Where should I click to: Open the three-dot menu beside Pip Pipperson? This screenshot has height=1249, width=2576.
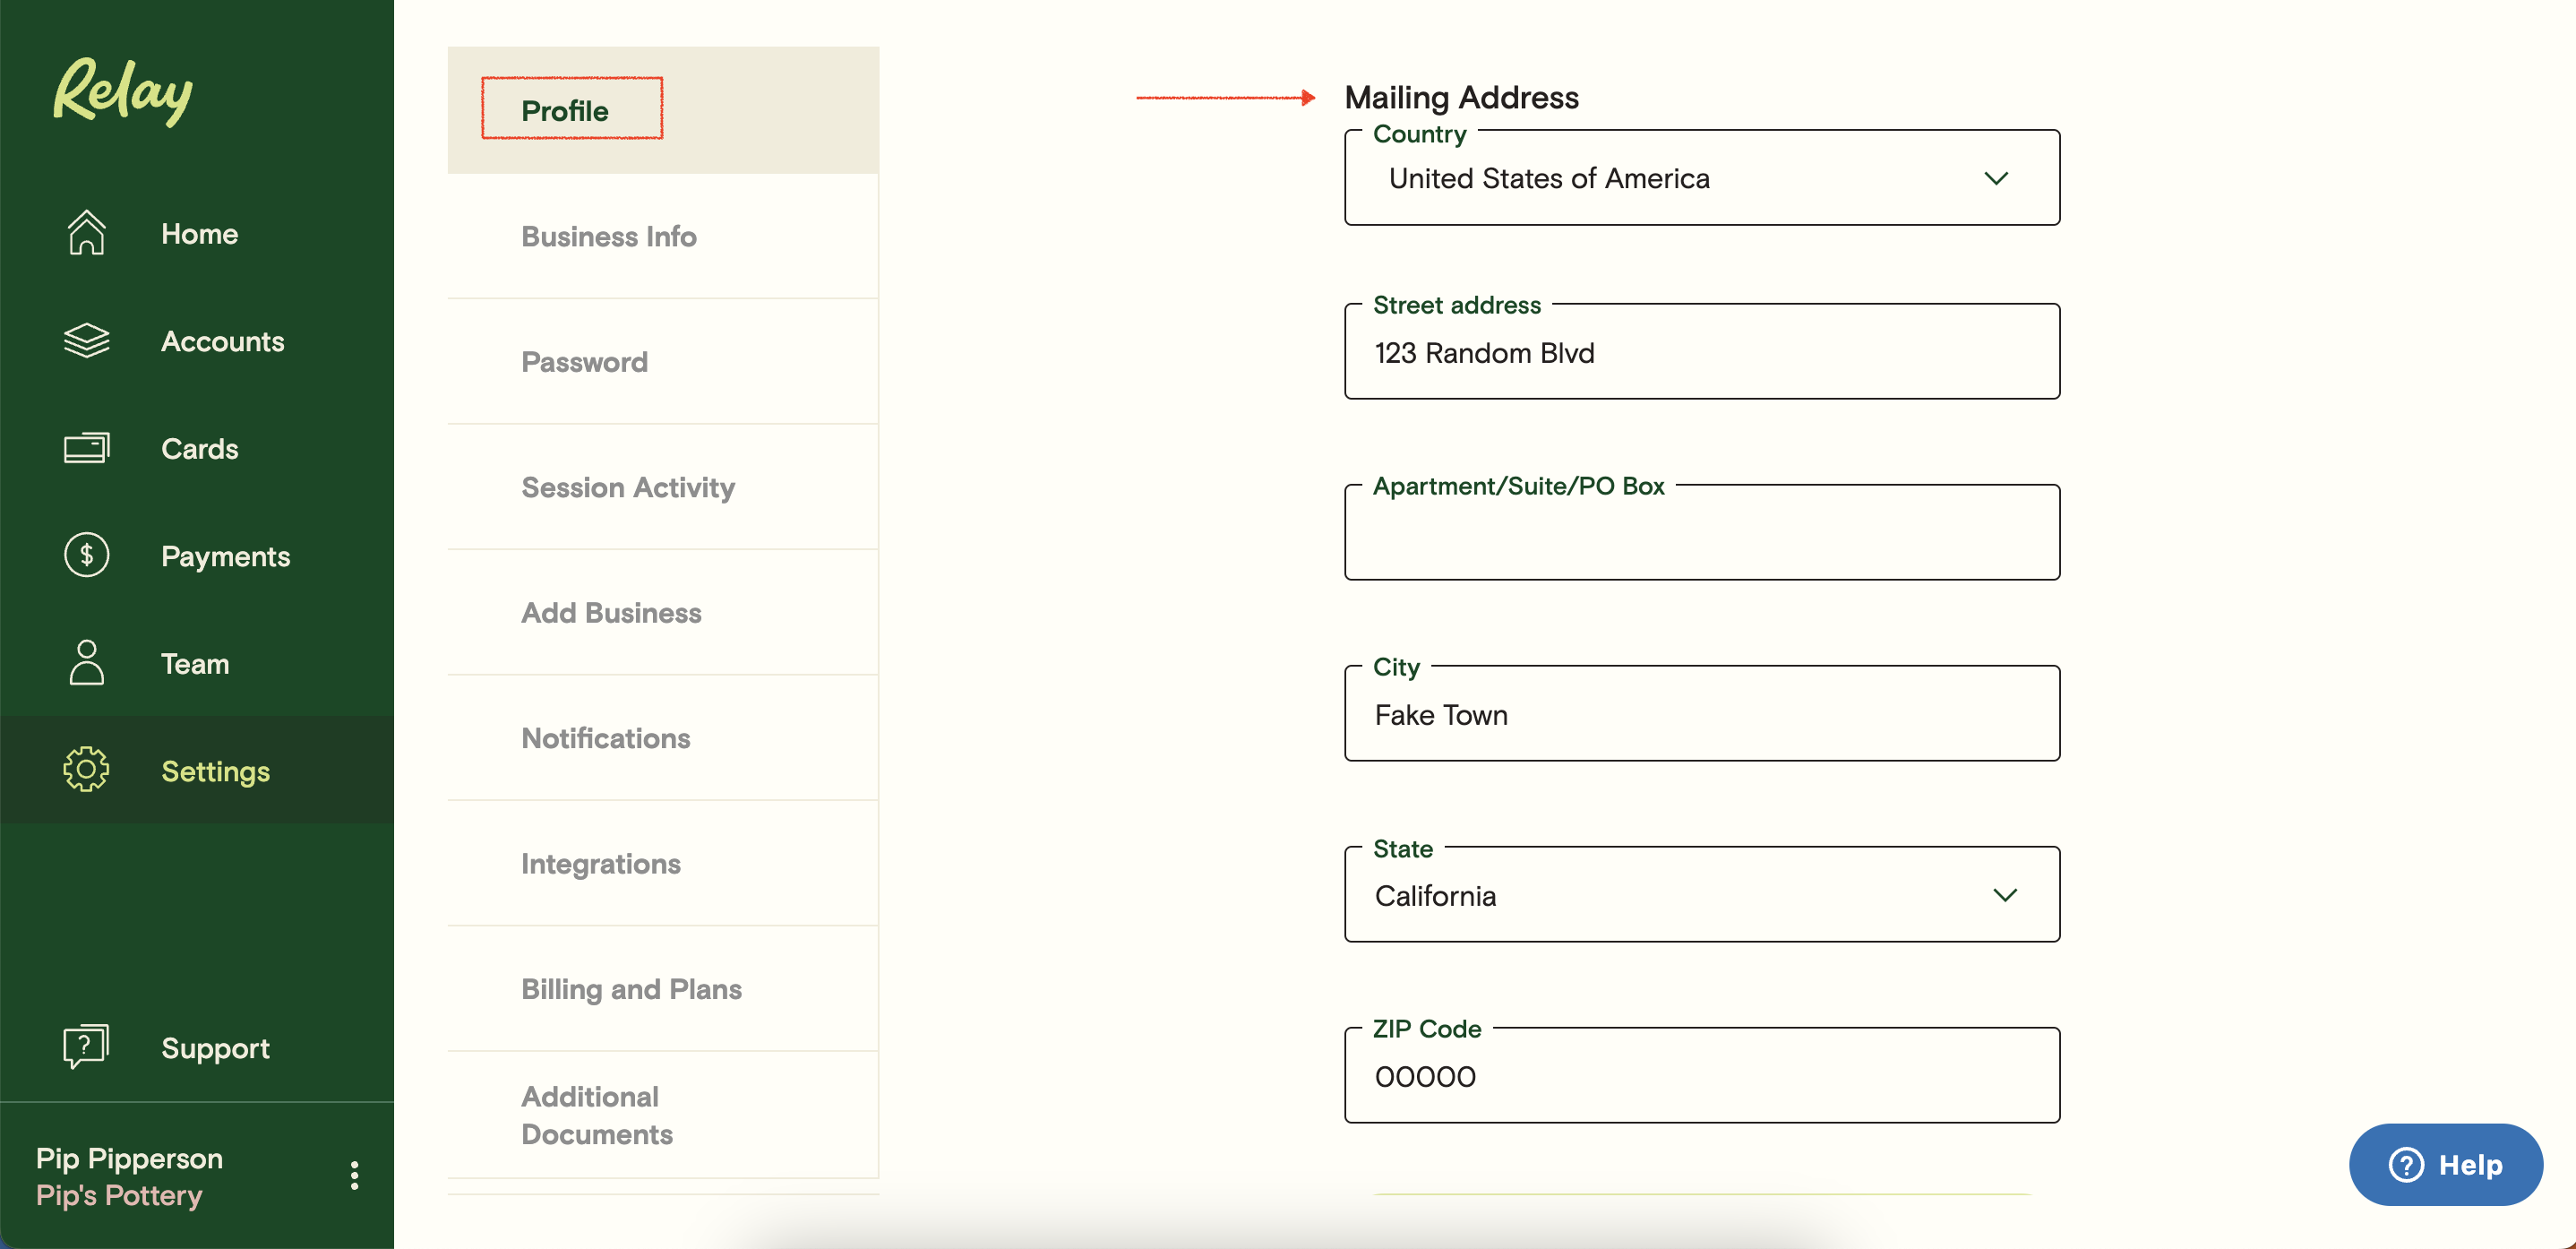(354, 1176)
